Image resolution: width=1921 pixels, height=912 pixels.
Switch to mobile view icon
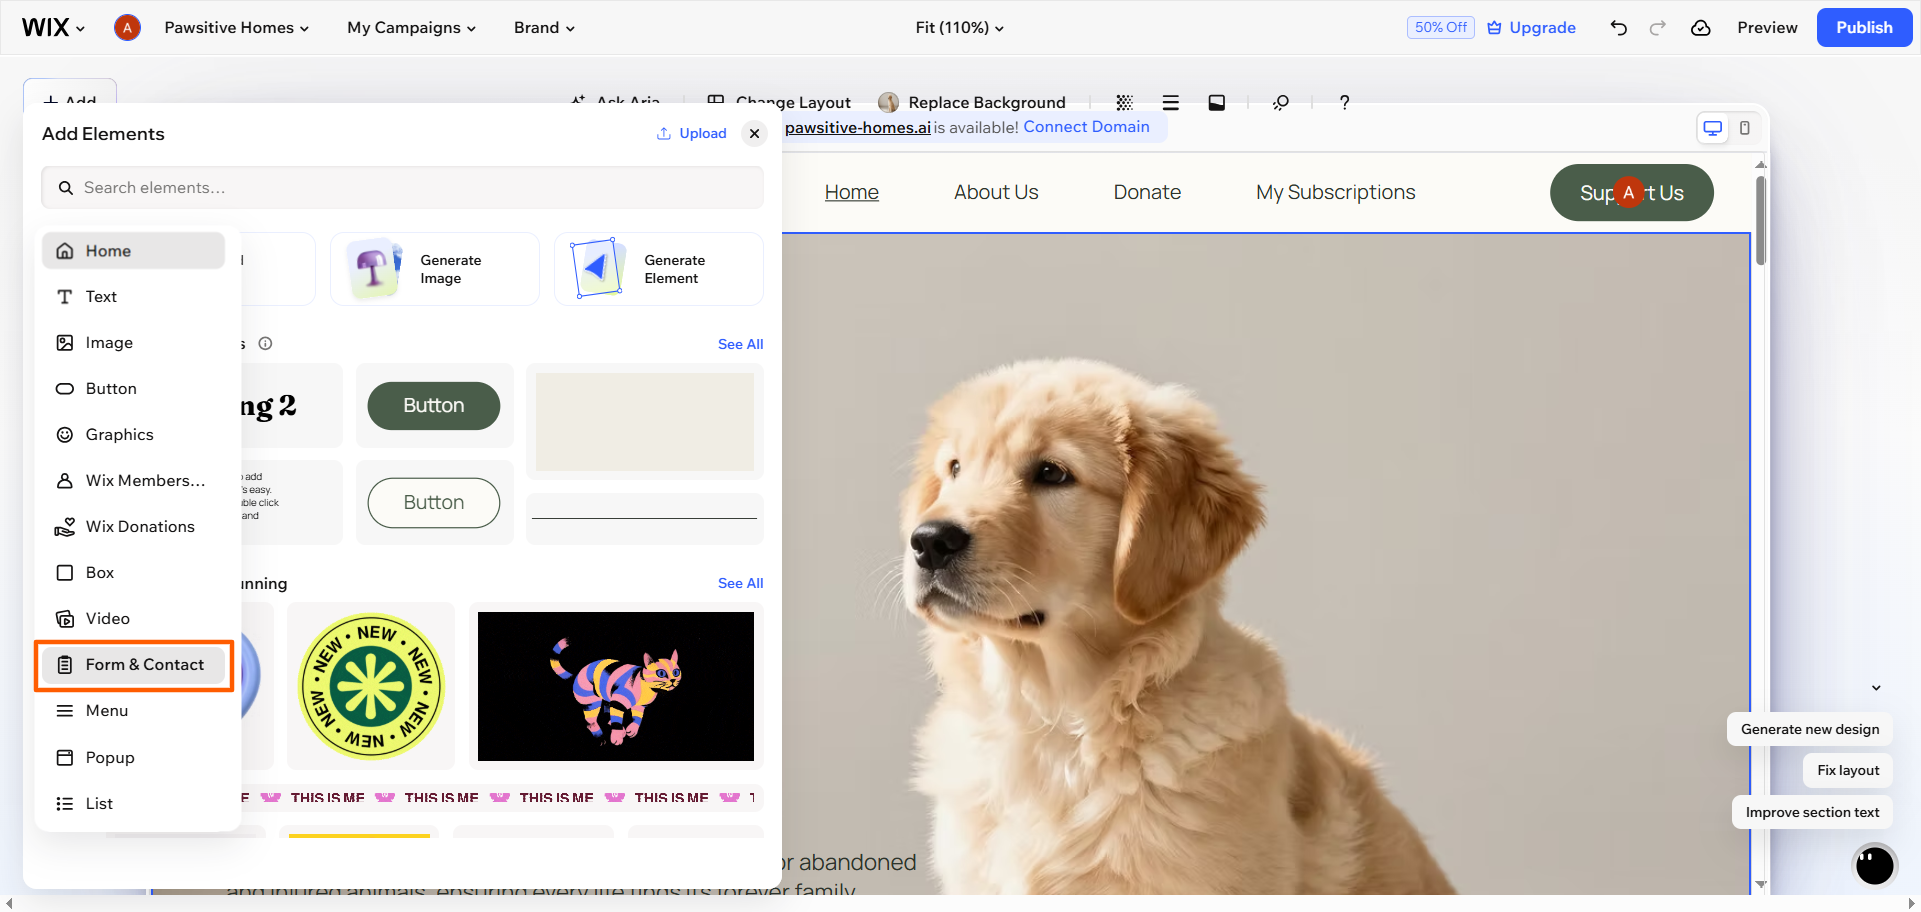(x=1745, y=128)
